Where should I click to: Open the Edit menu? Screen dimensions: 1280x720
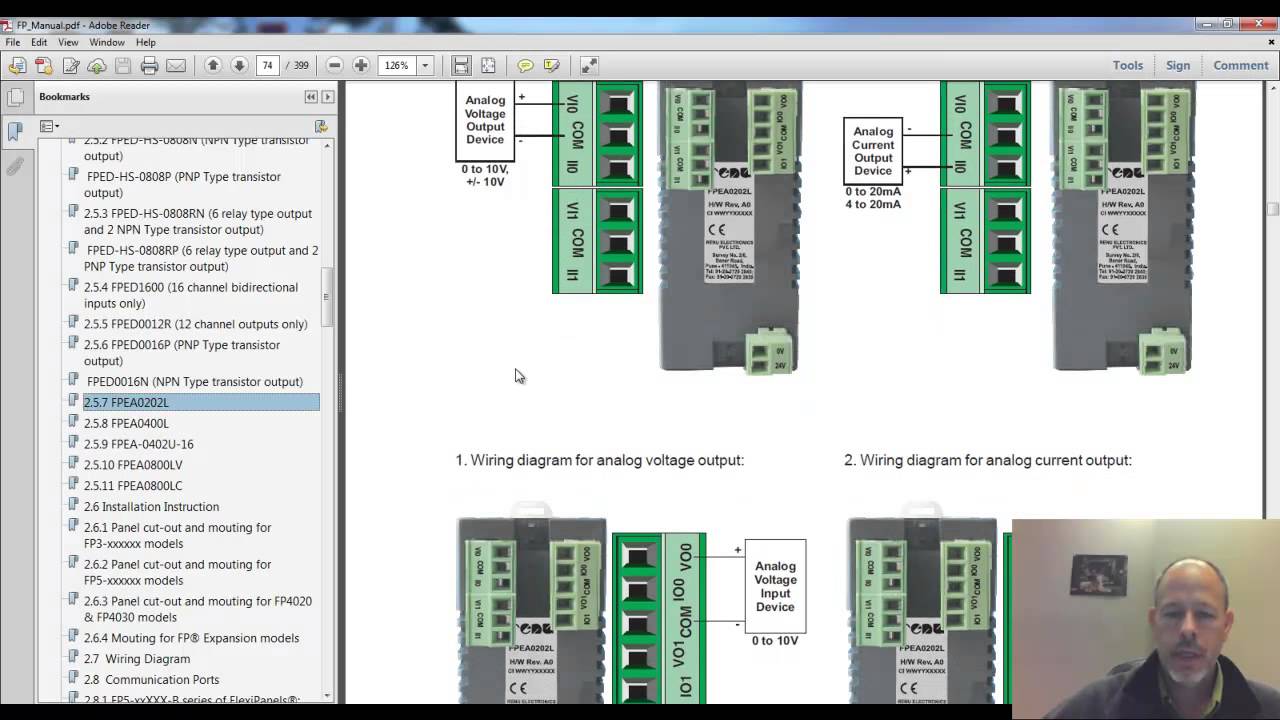pos(39,42)
